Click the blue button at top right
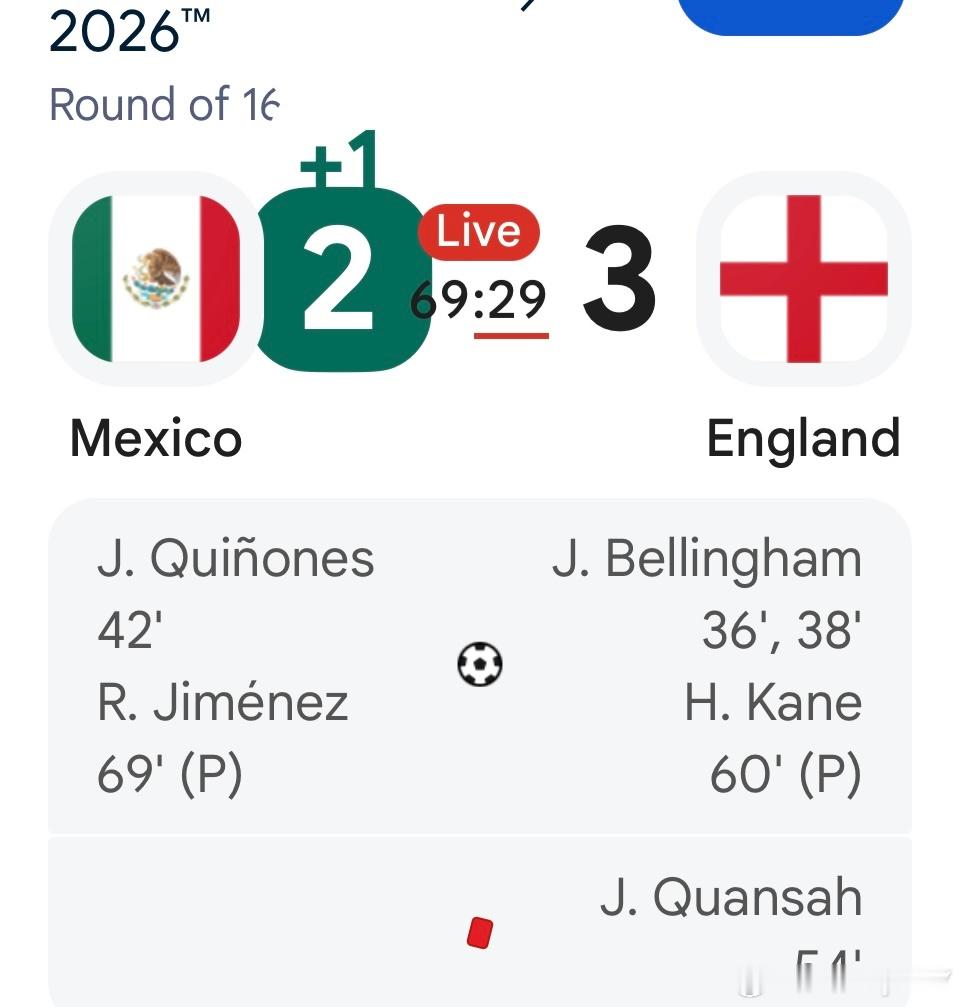 coord(790,15)
